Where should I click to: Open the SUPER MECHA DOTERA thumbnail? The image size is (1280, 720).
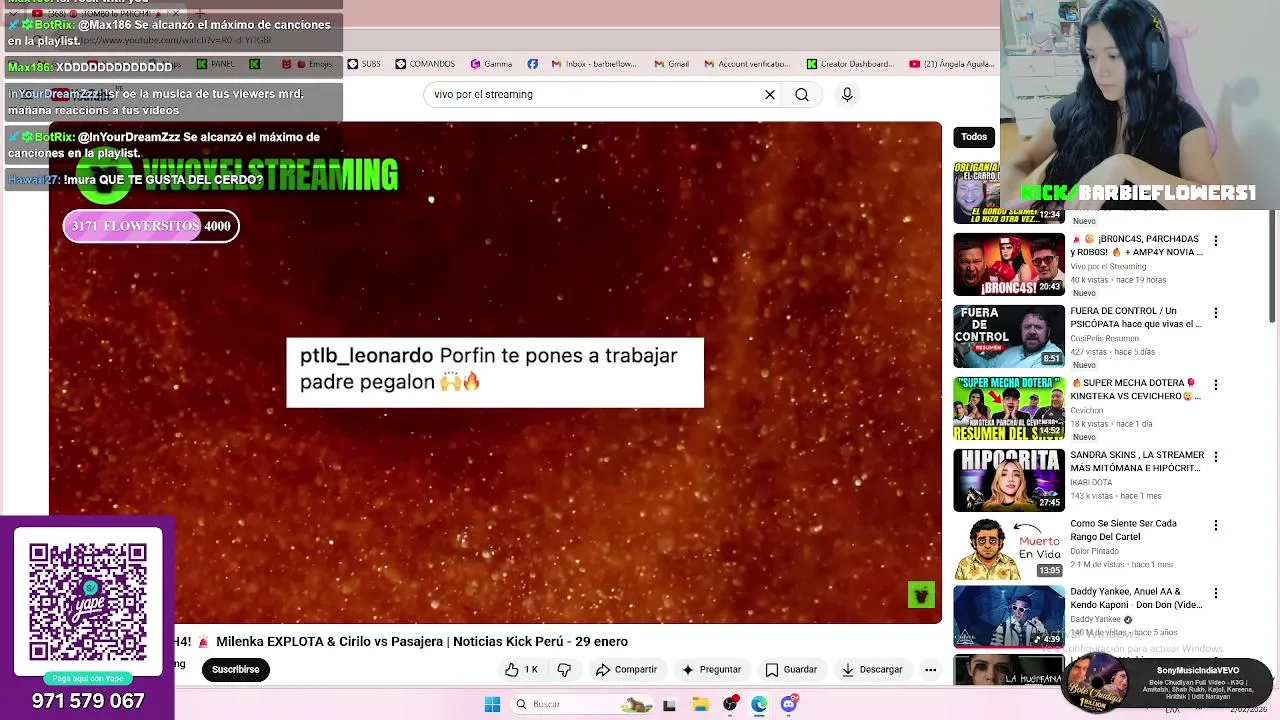click(x=1009, y=409)
